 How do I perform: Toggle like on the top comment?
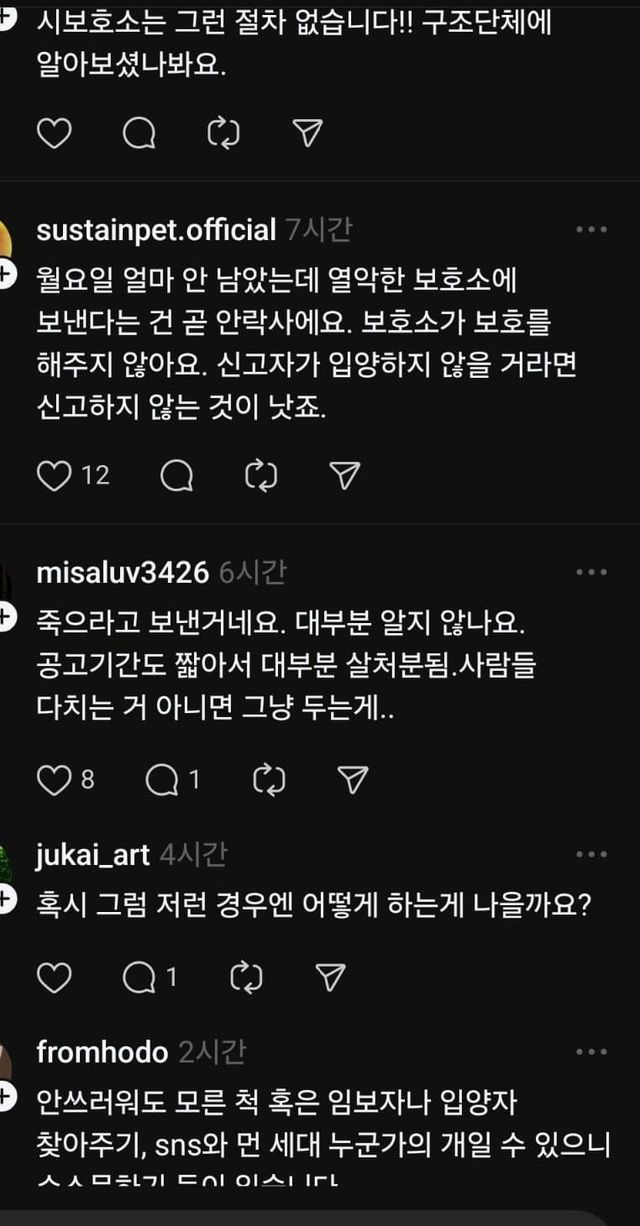pos(54,133)
